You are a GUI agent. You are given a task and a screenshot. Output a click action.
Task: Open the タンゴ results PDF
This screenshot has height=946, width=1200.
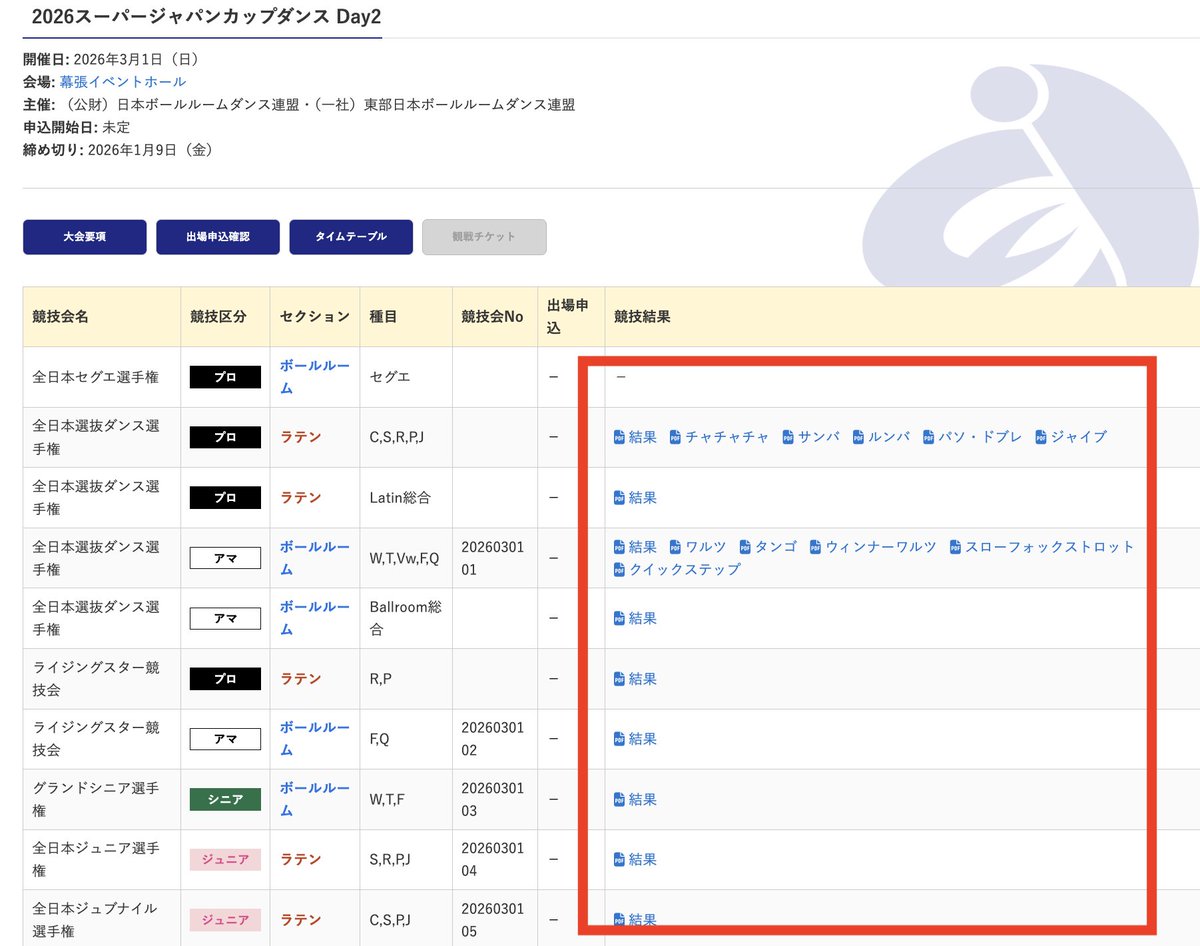tap(768, 547)
